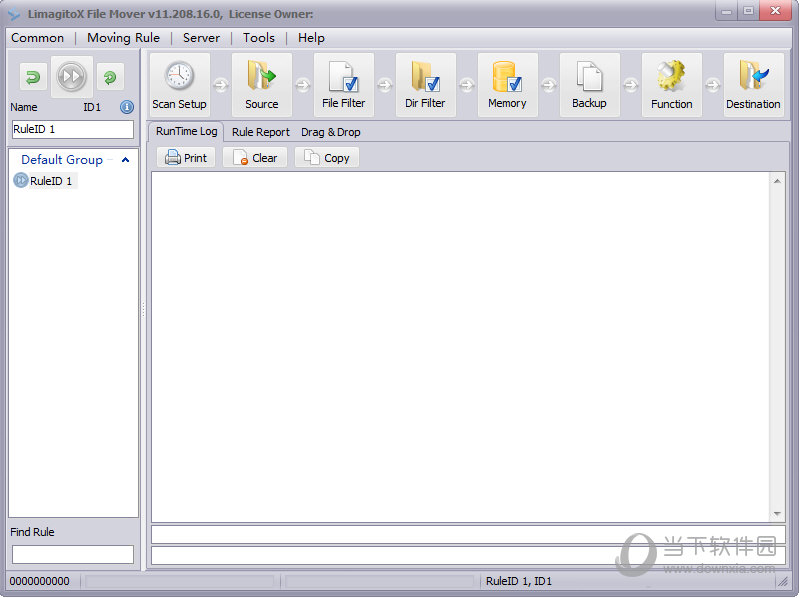Click the RuleID 1, ID1 status bar text
Image resolution: width=800 pixels, height=598 pixels.
point(519,581)
